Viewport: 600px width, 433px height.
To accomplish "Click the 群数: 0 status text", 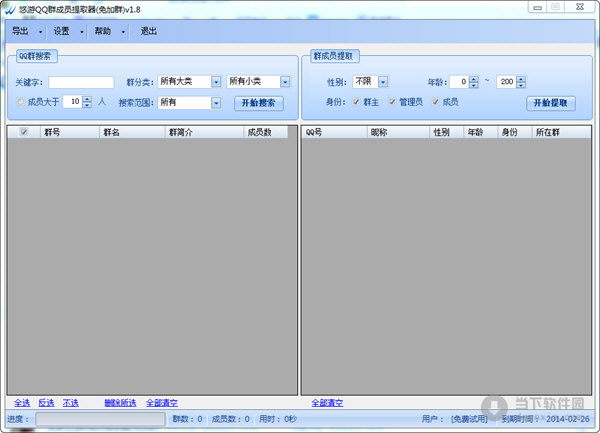I will (x=187, y=419).
